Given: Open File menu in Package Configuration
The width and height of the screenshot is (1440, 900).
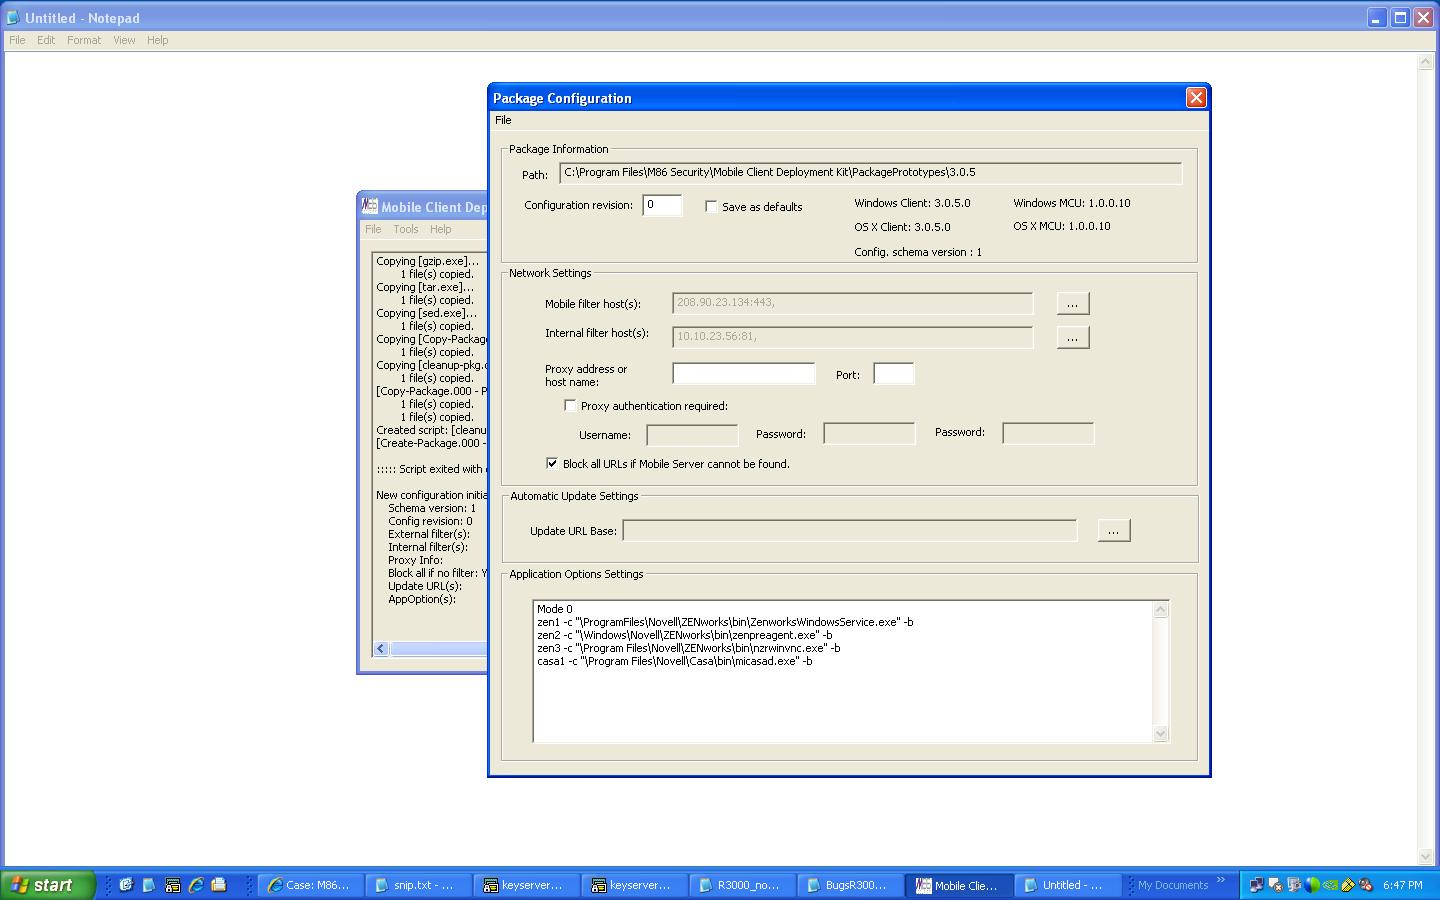Looking at the screenshot, I should click(x=503, y=120).
